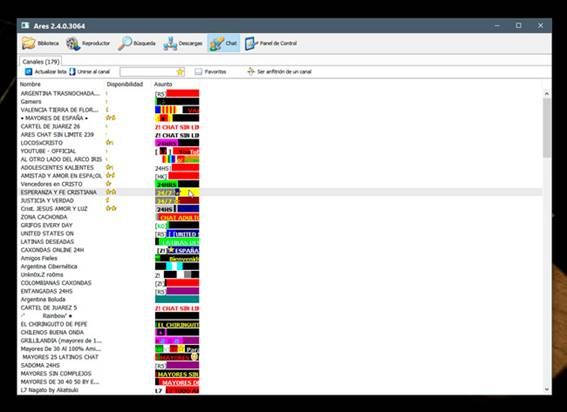Click the star icon beside channel field
This screenshot has height=412, width=567.
pos(180,72)
